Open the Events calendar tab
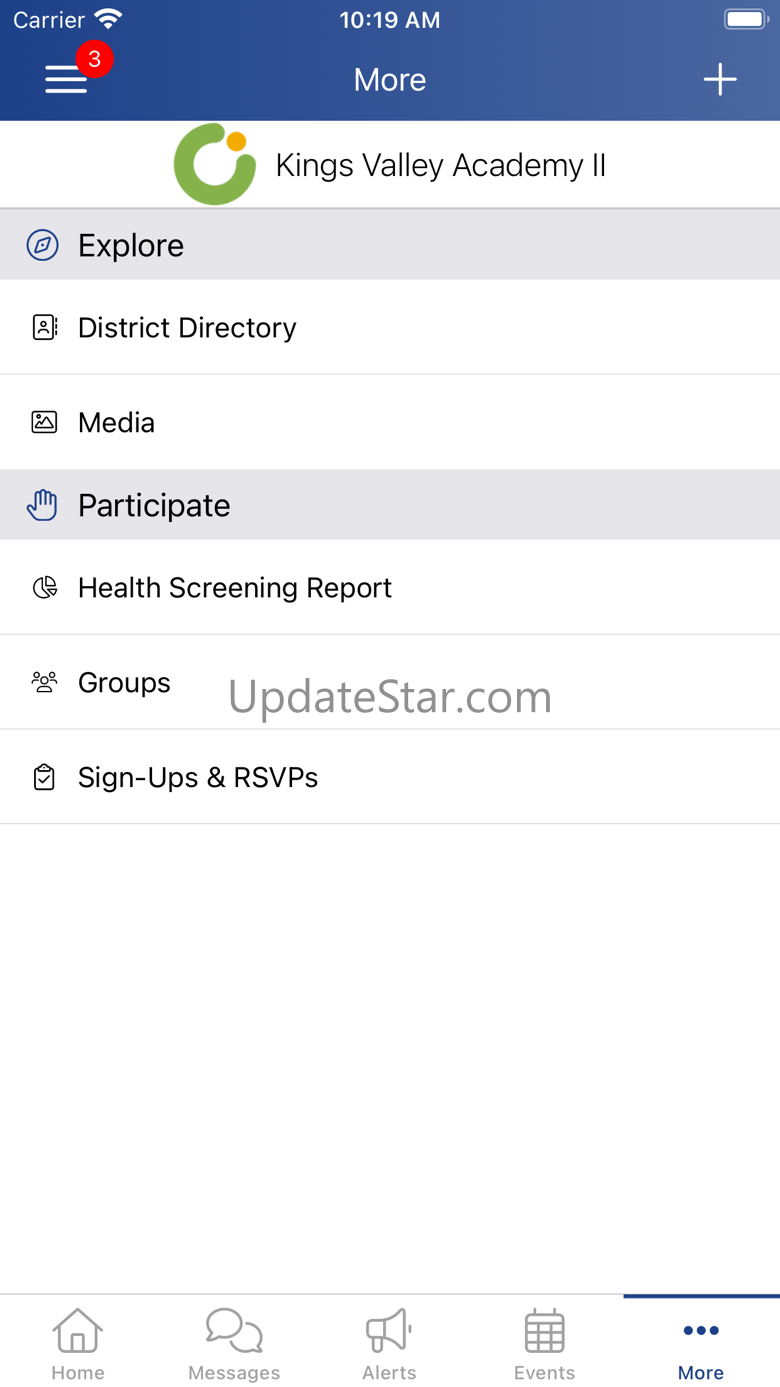The width and height of the screenshot is (780, 1387). click(545, 1342)
